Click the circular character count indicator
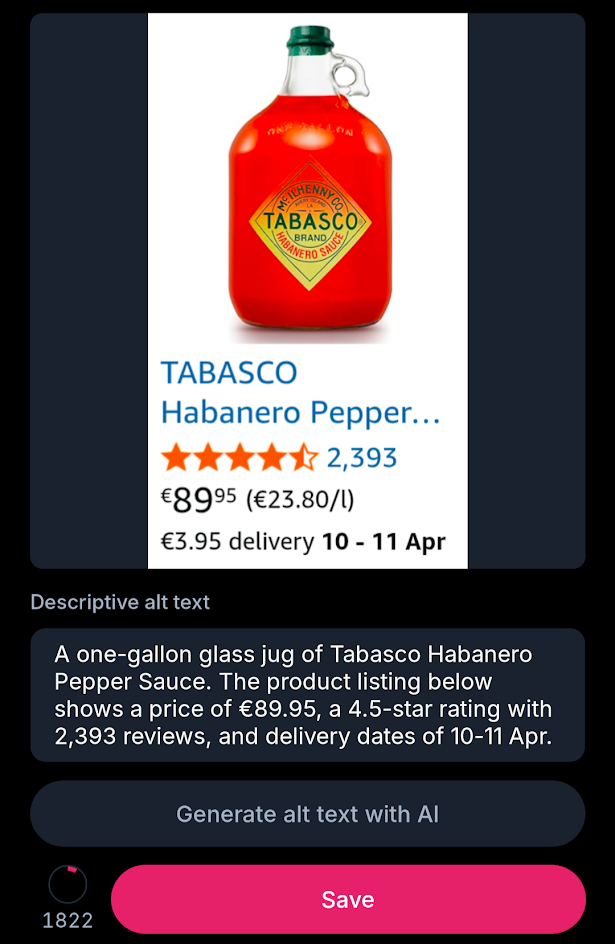 click(x=68, y=884)
